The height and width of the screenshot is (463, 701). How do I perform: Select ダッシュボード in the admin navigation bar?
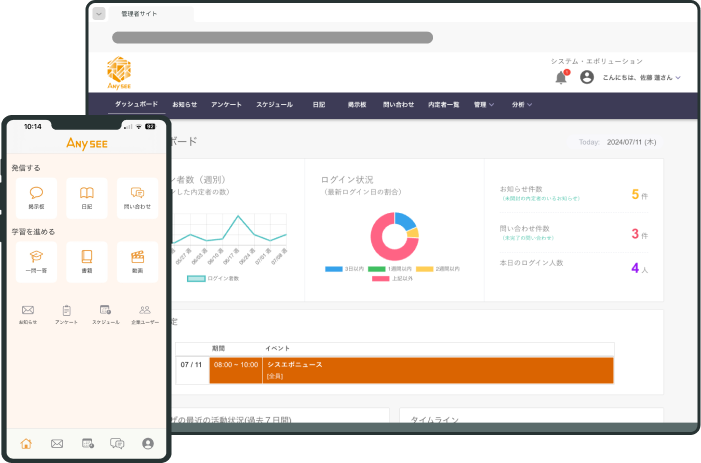tap(136, 104)
